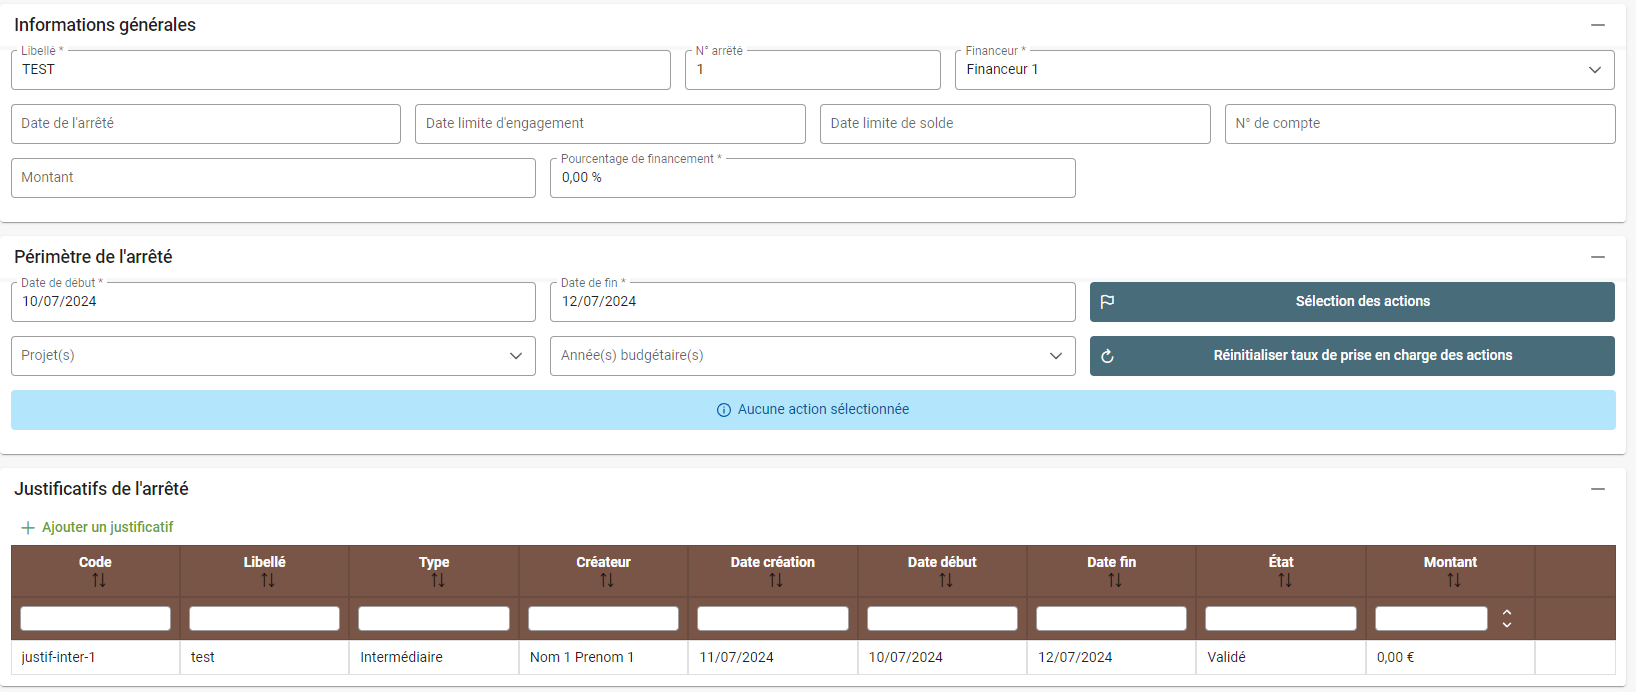Sort by Date fin column sort icon
The image size is (1636, 692).
(x=1114, y=580)
